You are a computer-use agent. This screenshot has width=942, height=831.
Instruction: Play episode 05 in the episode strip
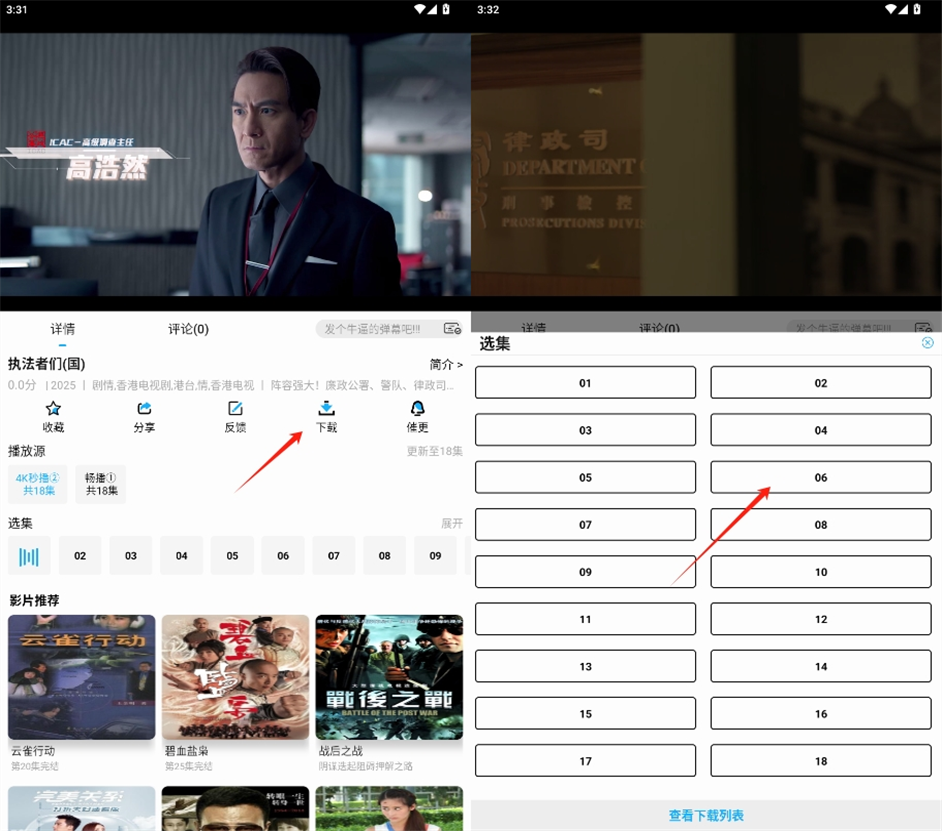tap(232, 556)
